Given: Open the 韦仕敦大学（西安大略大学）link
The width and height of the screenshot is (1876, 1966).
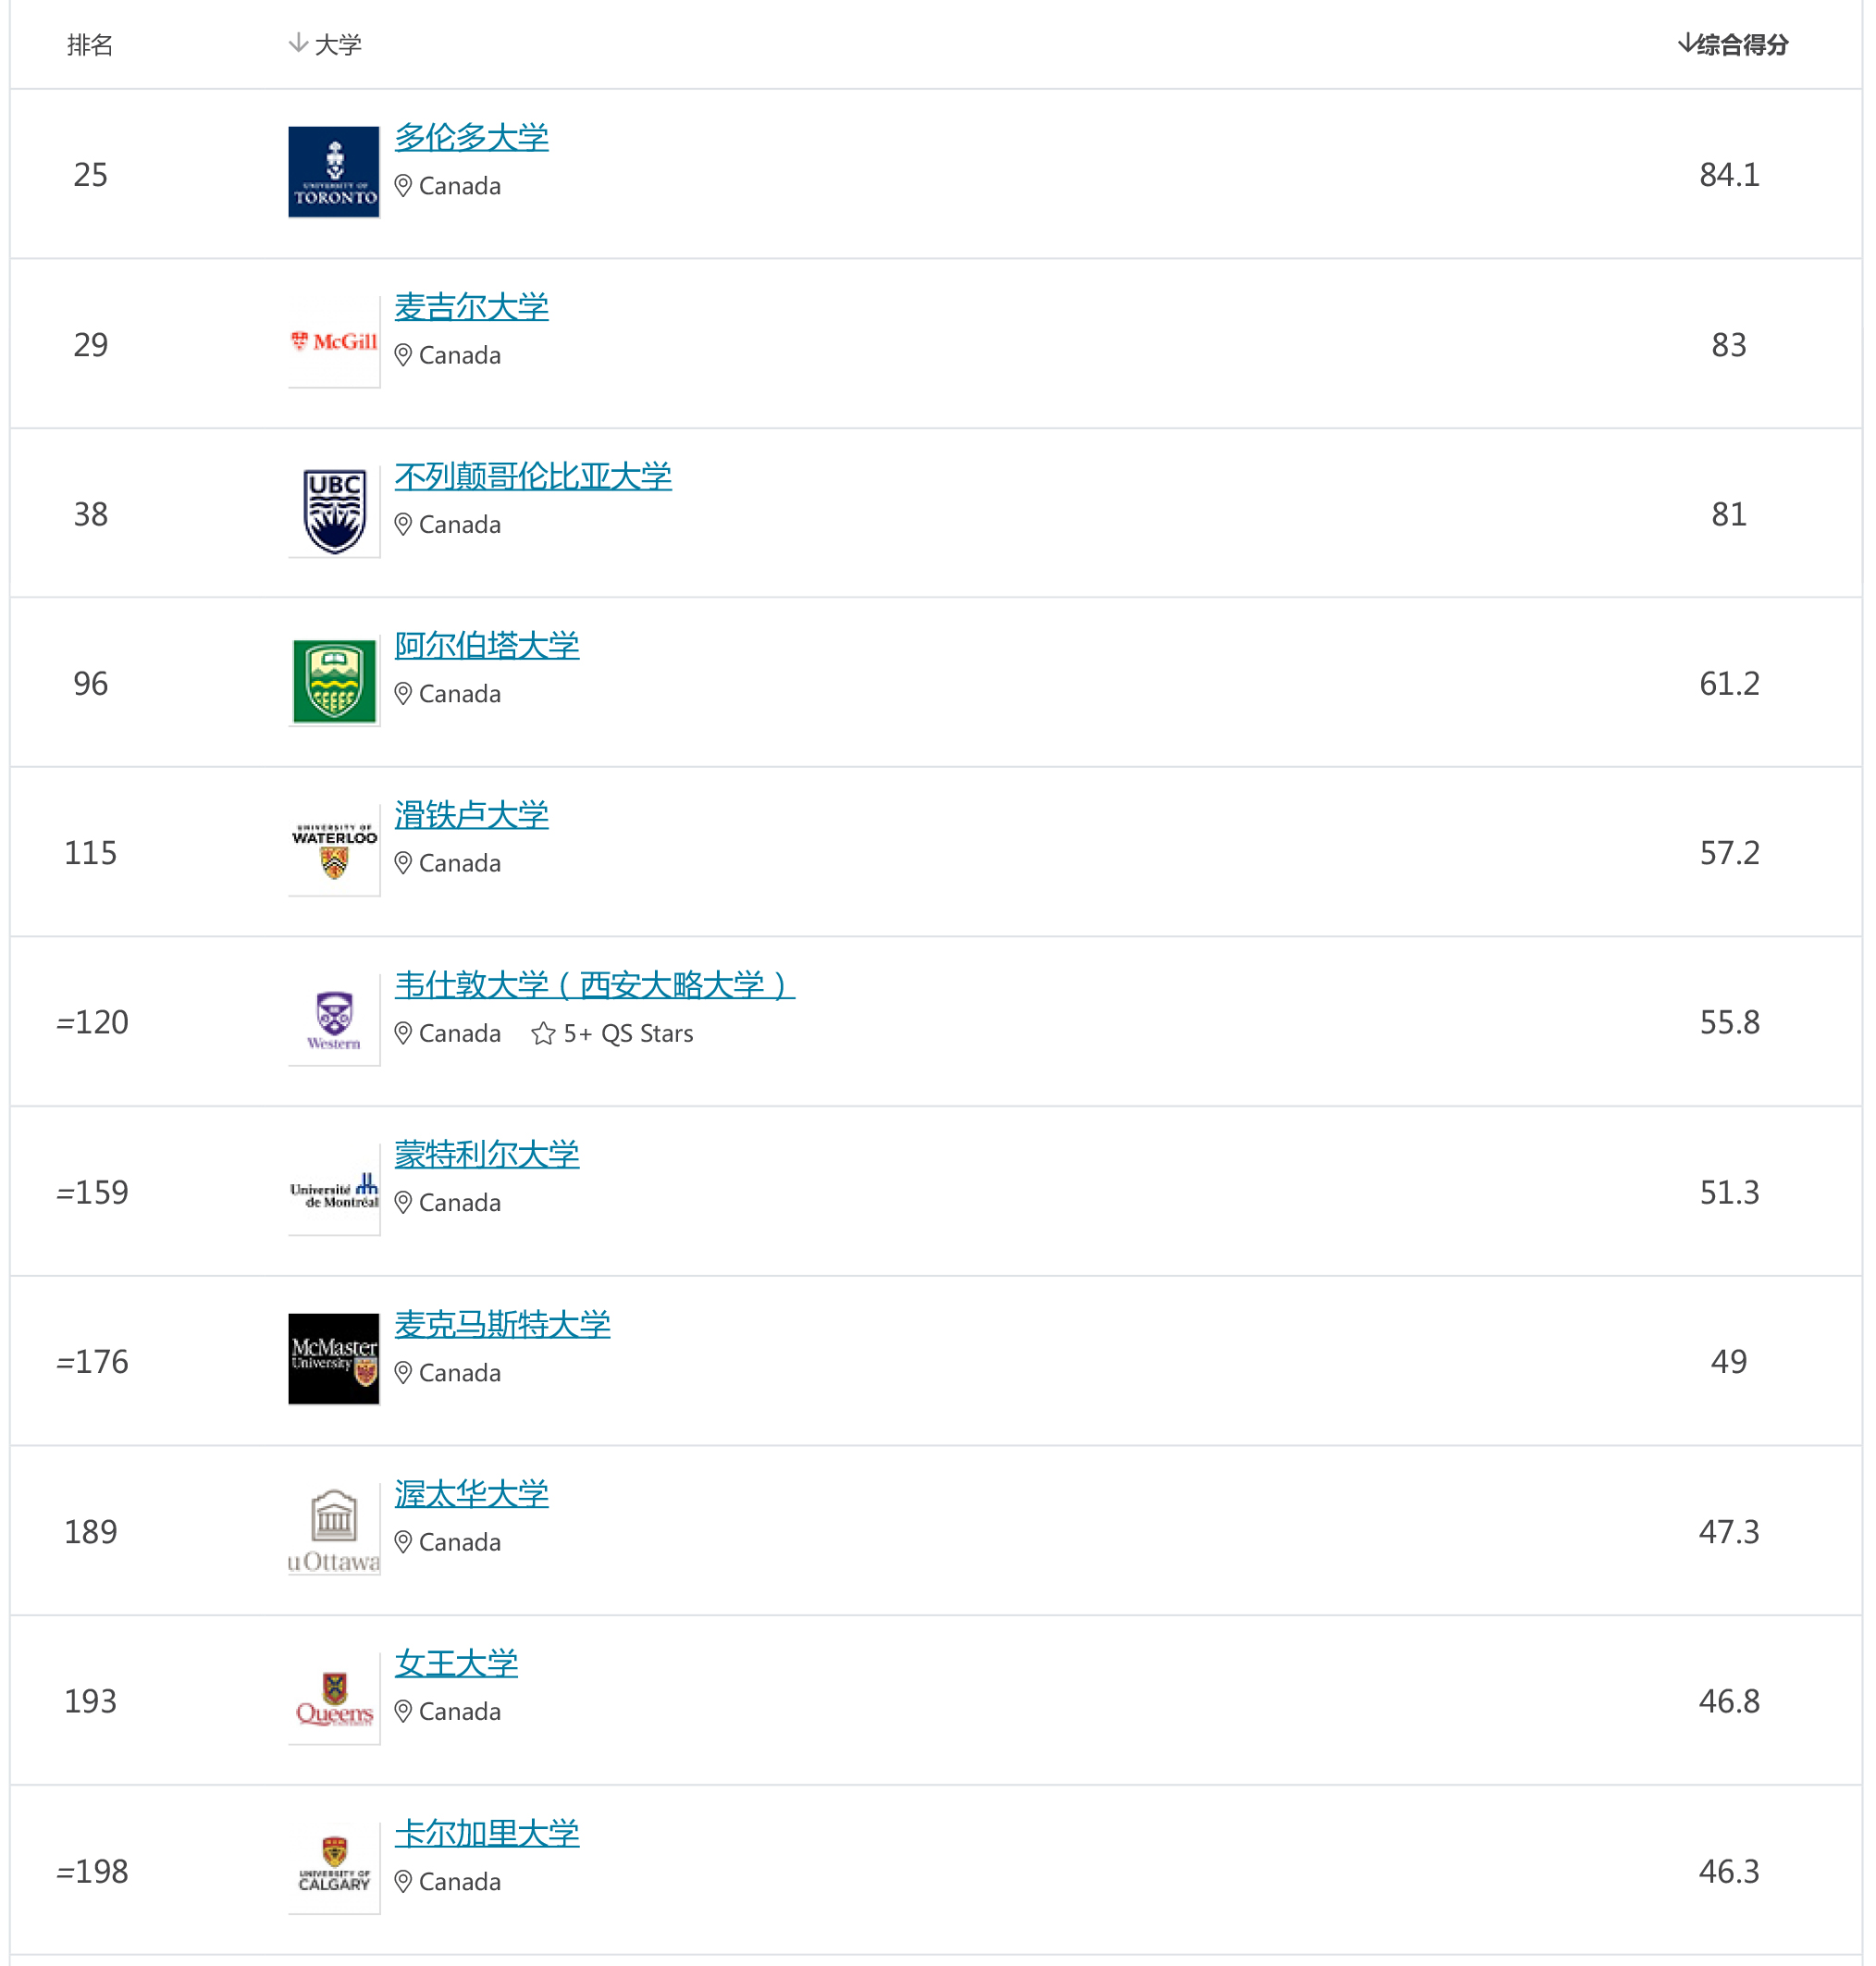Looking at the screenshot, I should (594, 985).
